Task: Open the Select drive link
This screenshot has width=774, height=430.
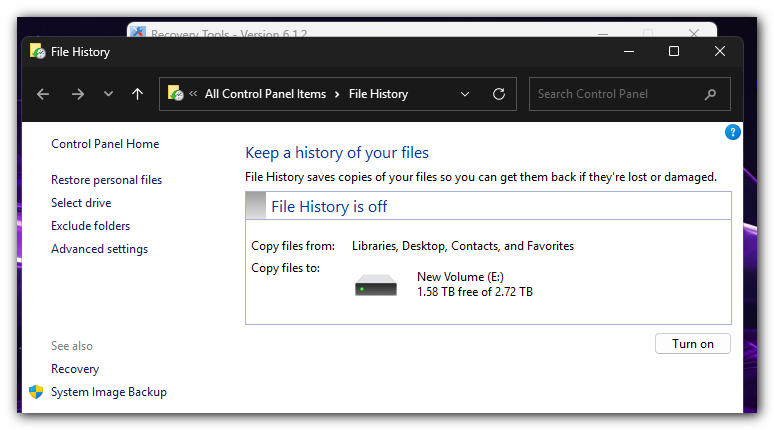Action: click(81, 203)
